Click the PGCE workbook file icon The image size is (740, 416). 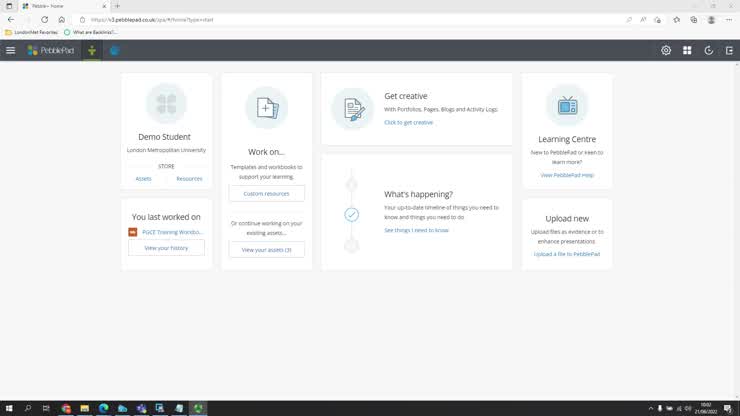(x=133, y=232)
